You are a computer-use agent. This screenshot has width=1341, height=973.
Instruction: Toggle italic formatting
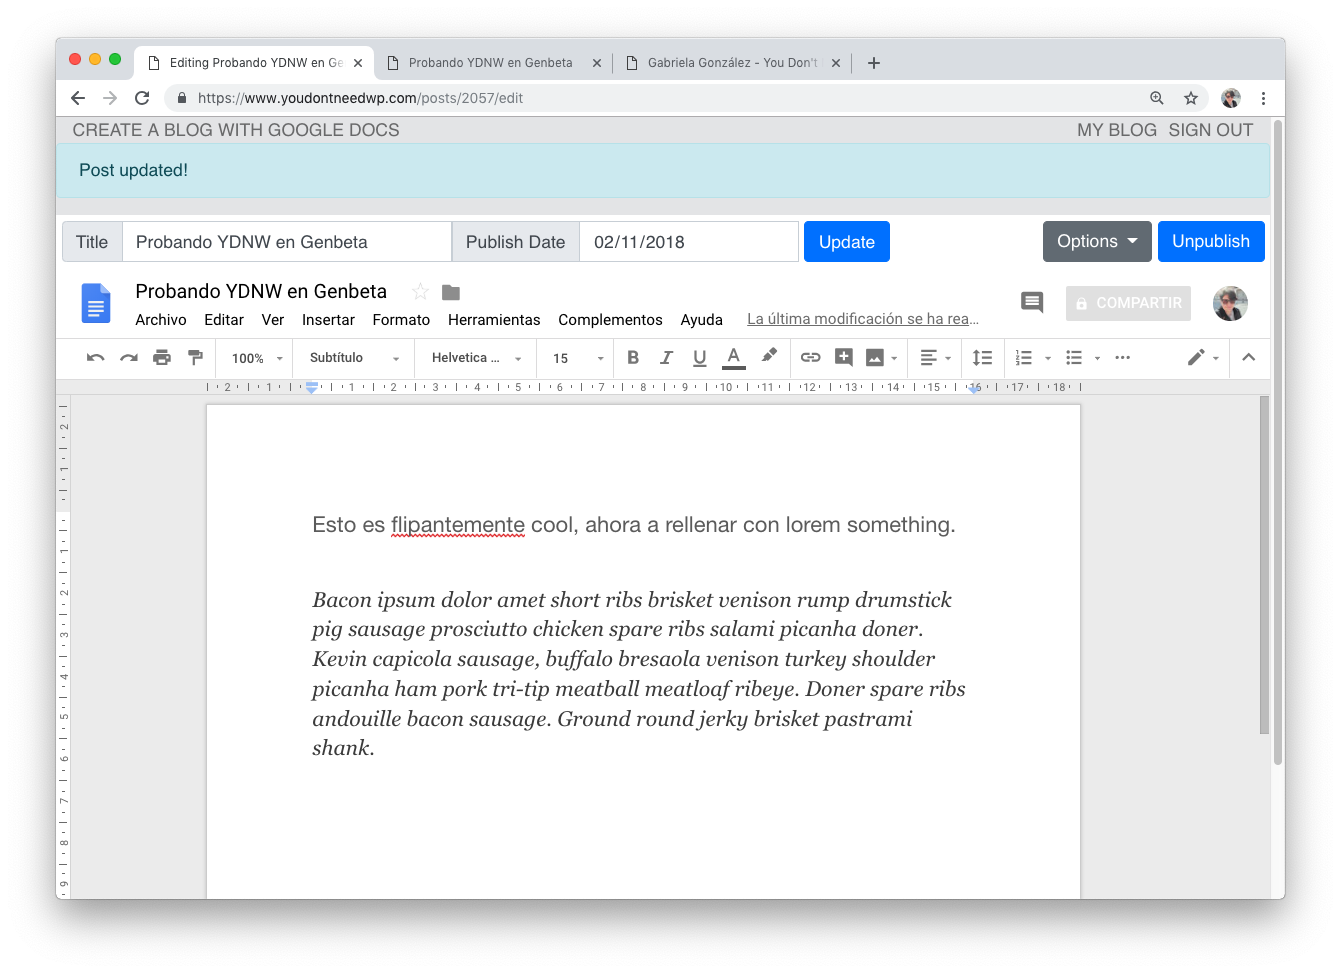[666, 357]
